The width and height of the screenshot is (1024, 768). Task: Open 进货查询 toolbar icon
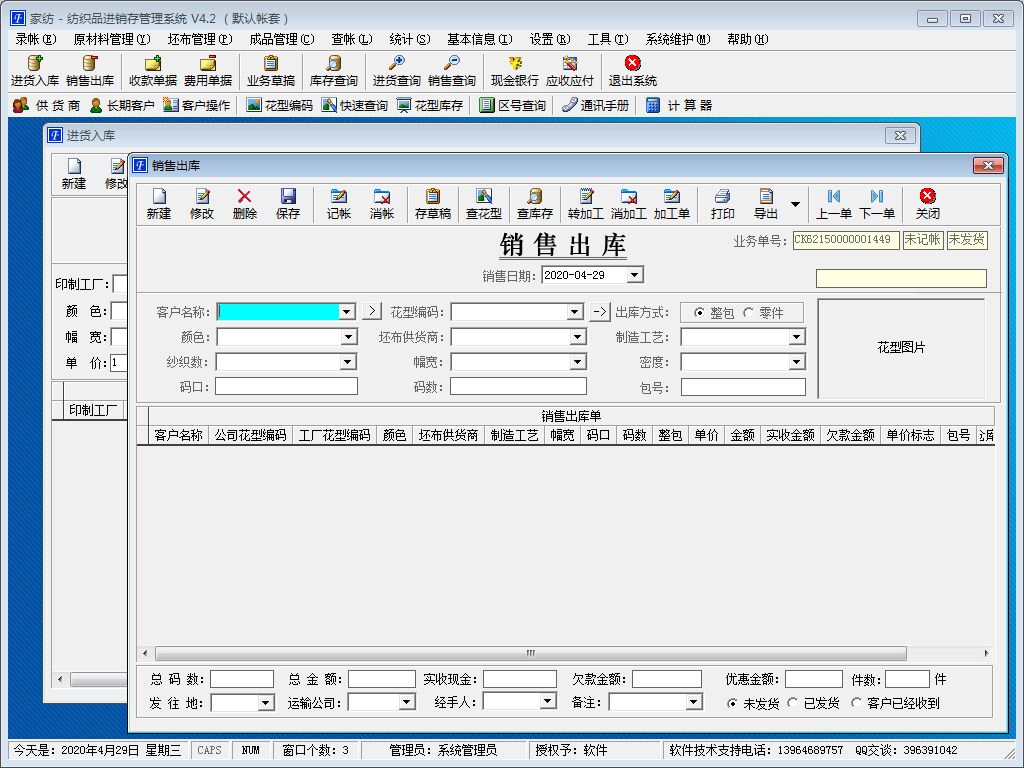(x=396, y=71)
